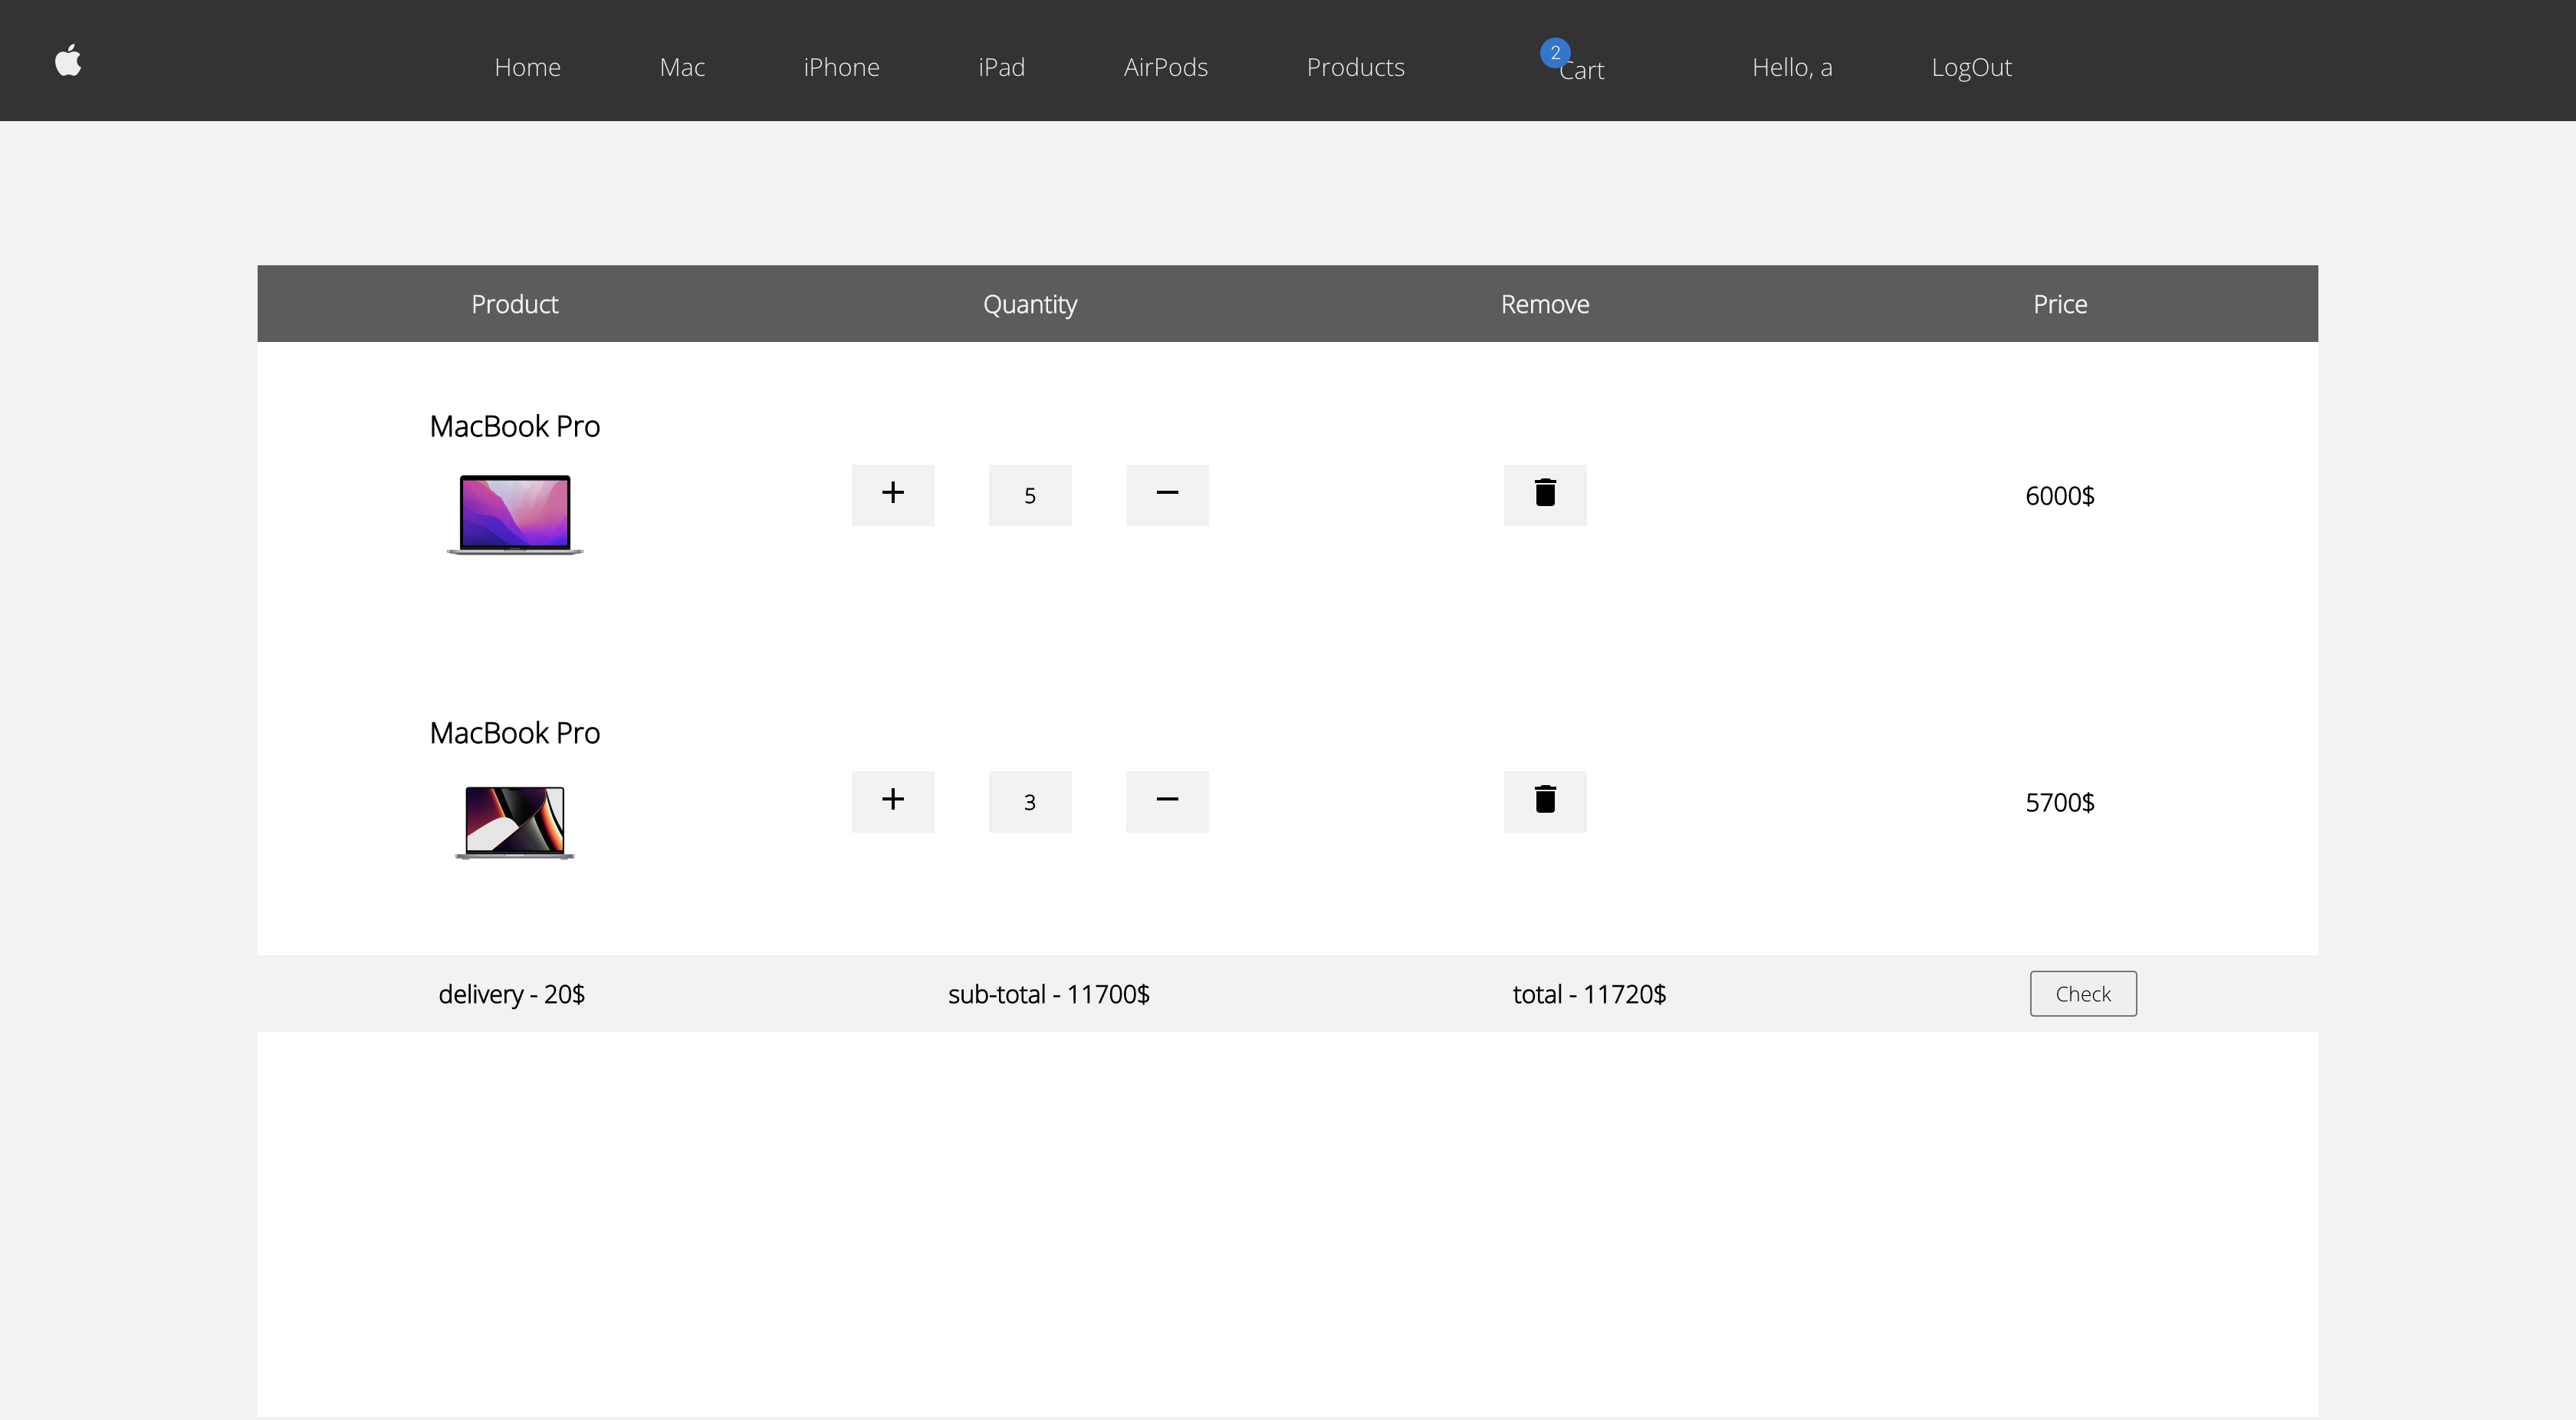Open the Cart link
The image size is (2576, 1420).
tap(1582, 70)
